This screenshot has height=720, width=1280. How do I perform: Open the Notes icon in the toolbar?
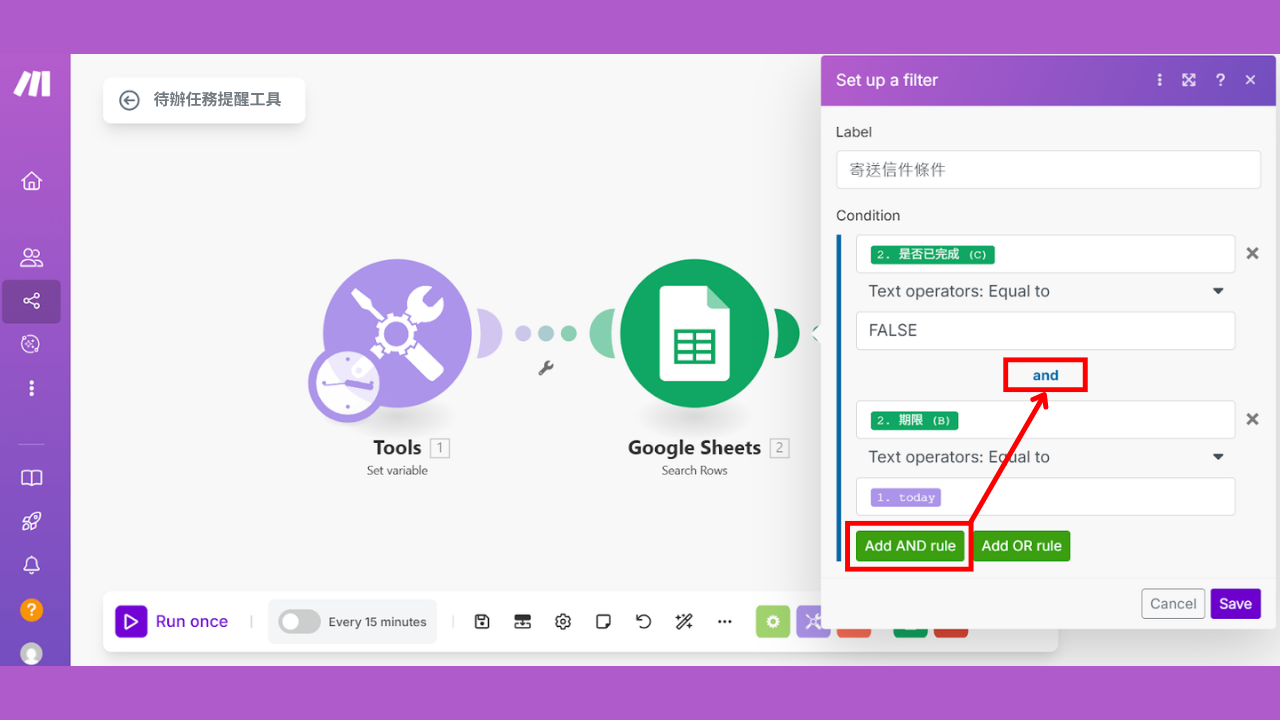tap(603, 622)
